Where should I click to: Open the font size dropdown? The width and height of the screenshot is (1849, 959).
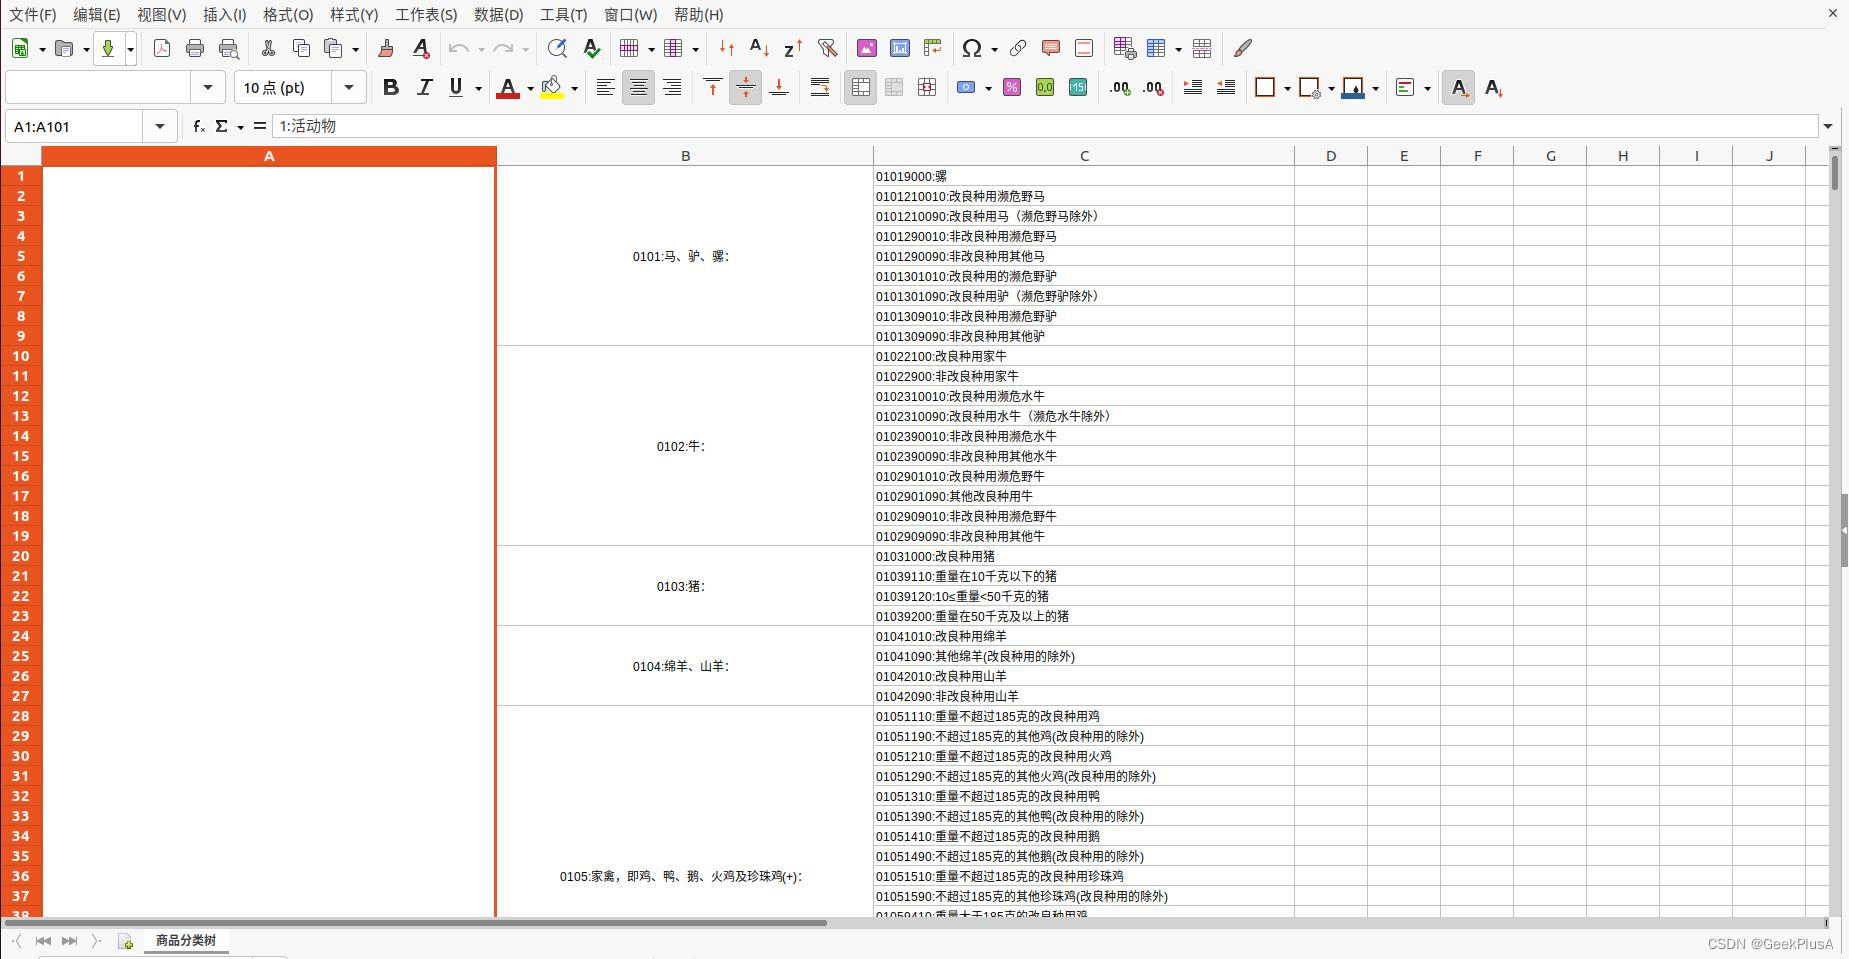(x=349, y=88)
